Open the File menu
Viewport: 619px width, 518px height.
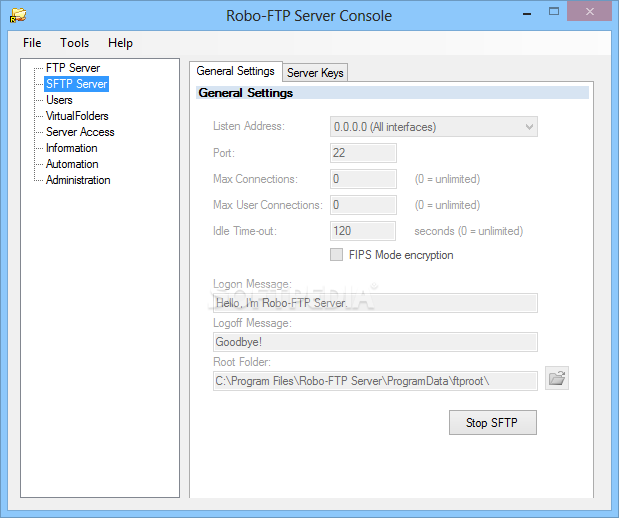32,43
